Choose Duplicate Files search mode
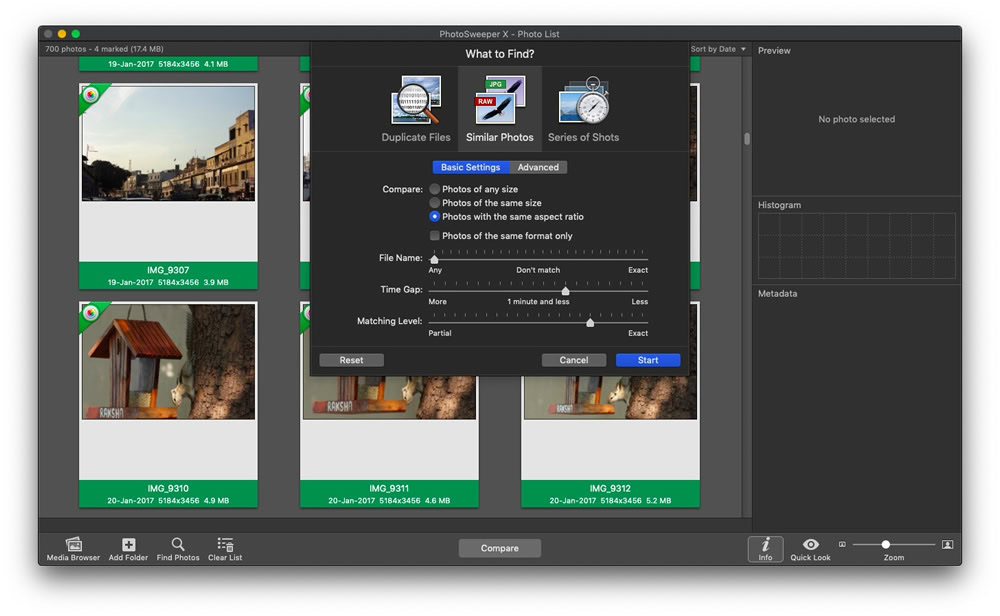This screenshot has width=1000, height=616. [x=416, y=109]
